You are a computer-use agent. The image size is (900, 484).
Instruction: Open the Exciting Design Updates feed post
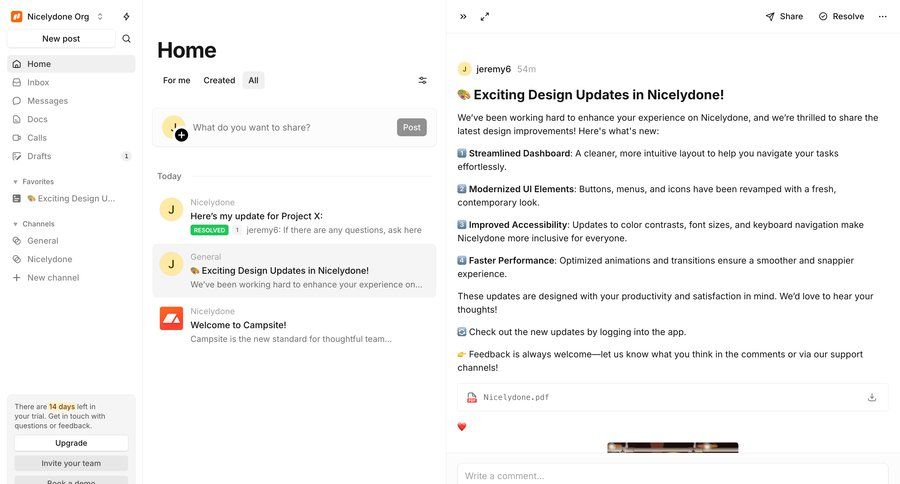click(x=294, y=270)
